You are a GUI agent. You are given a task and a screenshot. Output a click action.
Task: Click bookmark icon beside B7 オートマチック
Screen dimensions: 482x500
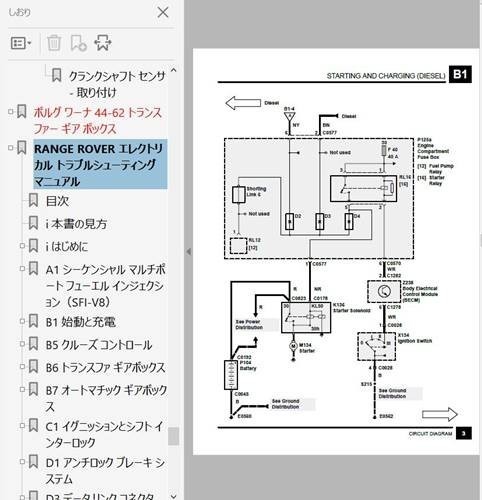[x=33, y=389]
